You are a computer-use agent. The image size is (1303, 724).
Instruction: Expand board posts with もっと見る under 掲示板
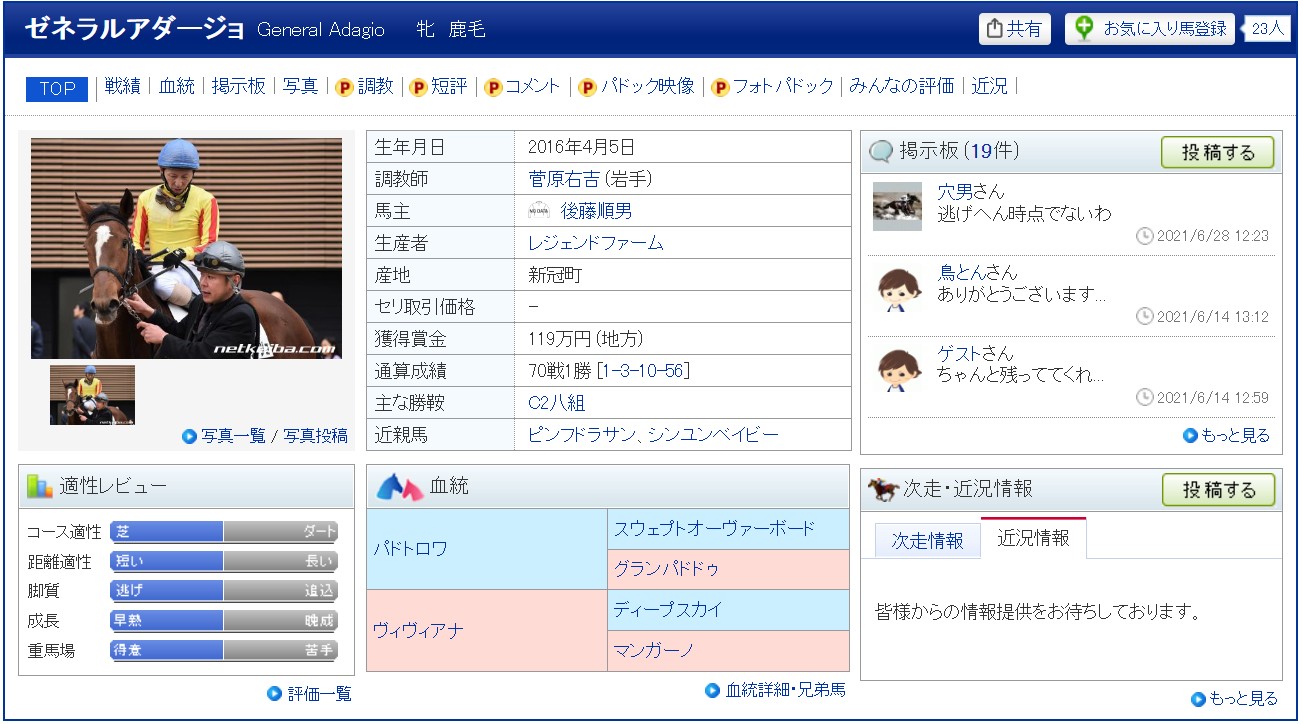pyautogui.click(x=1226, y=435)
